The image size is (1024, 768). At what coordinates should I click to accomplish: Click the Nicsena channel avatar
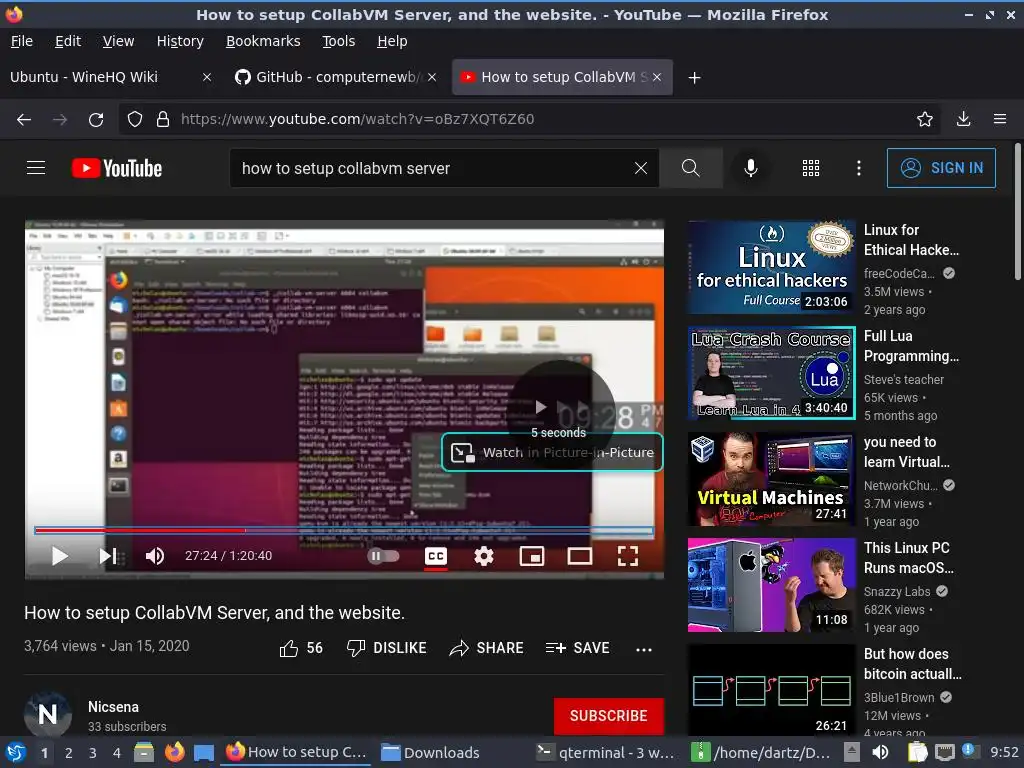pyautogui.click(x=48, y=714)
